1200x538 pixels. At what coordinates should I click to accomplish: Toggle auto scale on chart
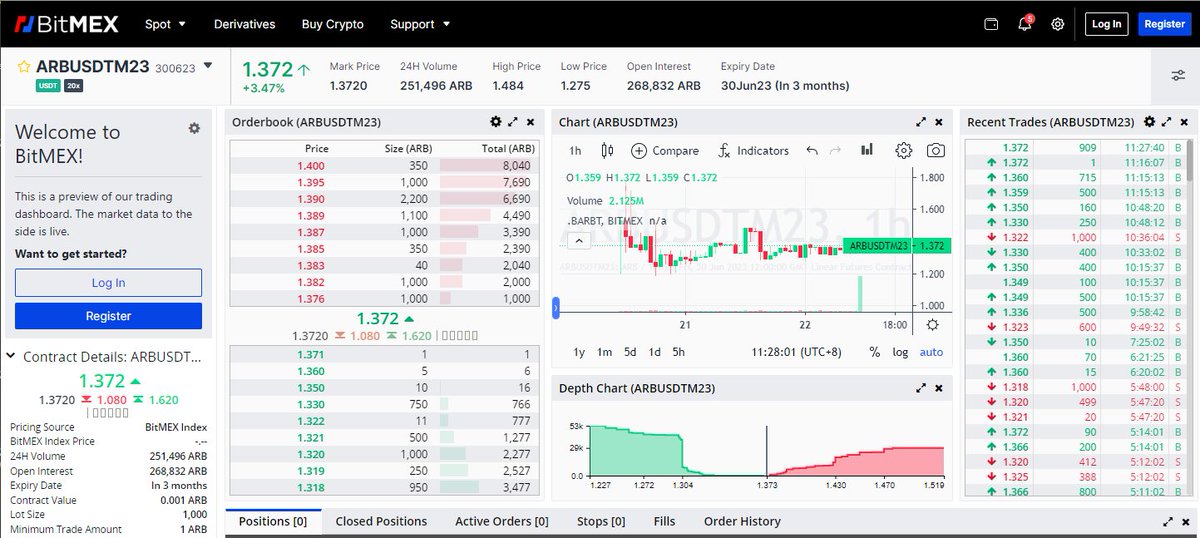(931, 352)
